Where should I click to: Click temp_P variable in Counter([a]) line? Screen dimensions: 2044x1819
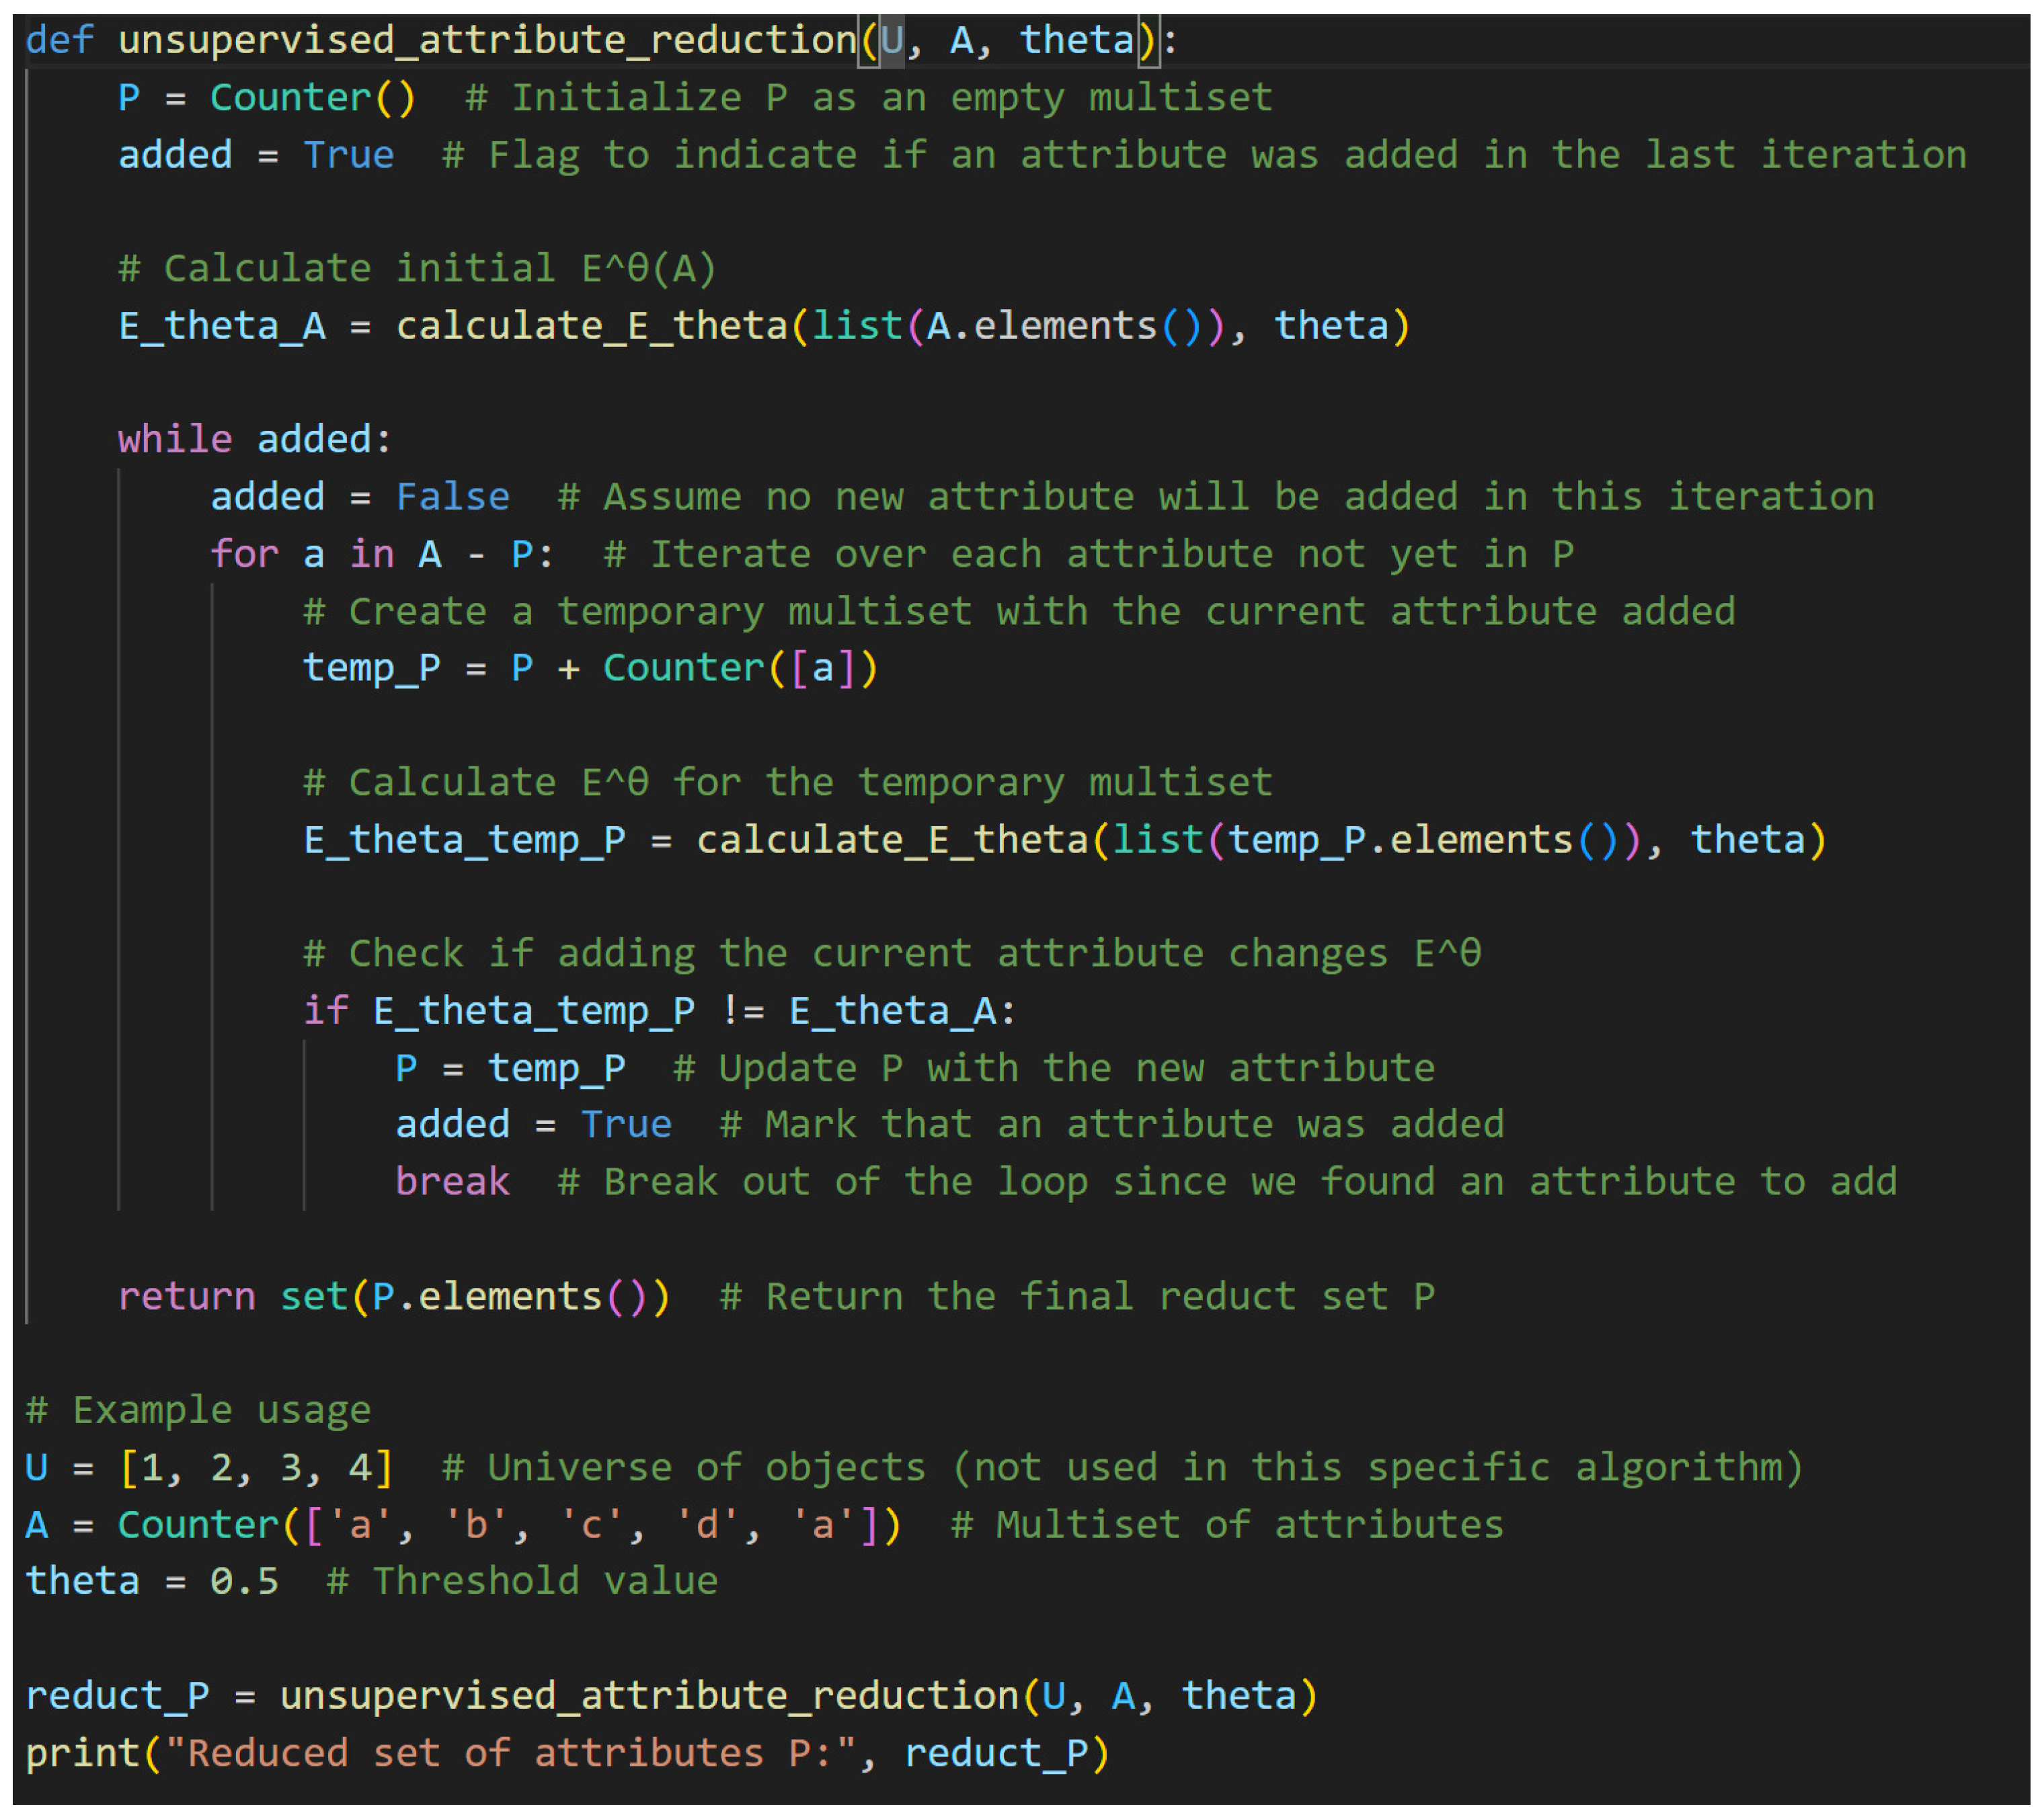371,667
